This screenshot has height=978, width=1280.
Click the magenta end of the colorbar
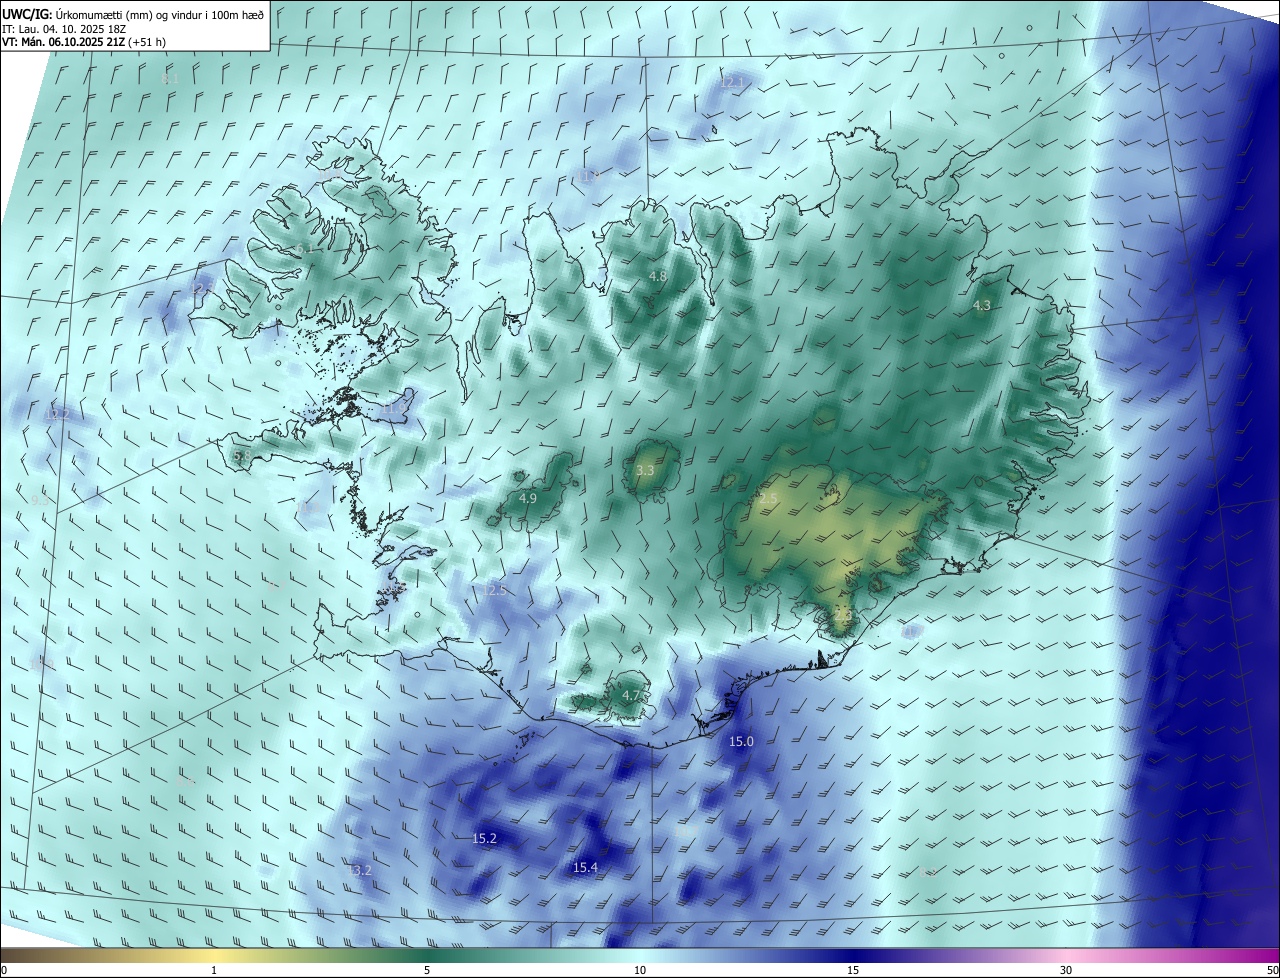[x=1265, y=955]
